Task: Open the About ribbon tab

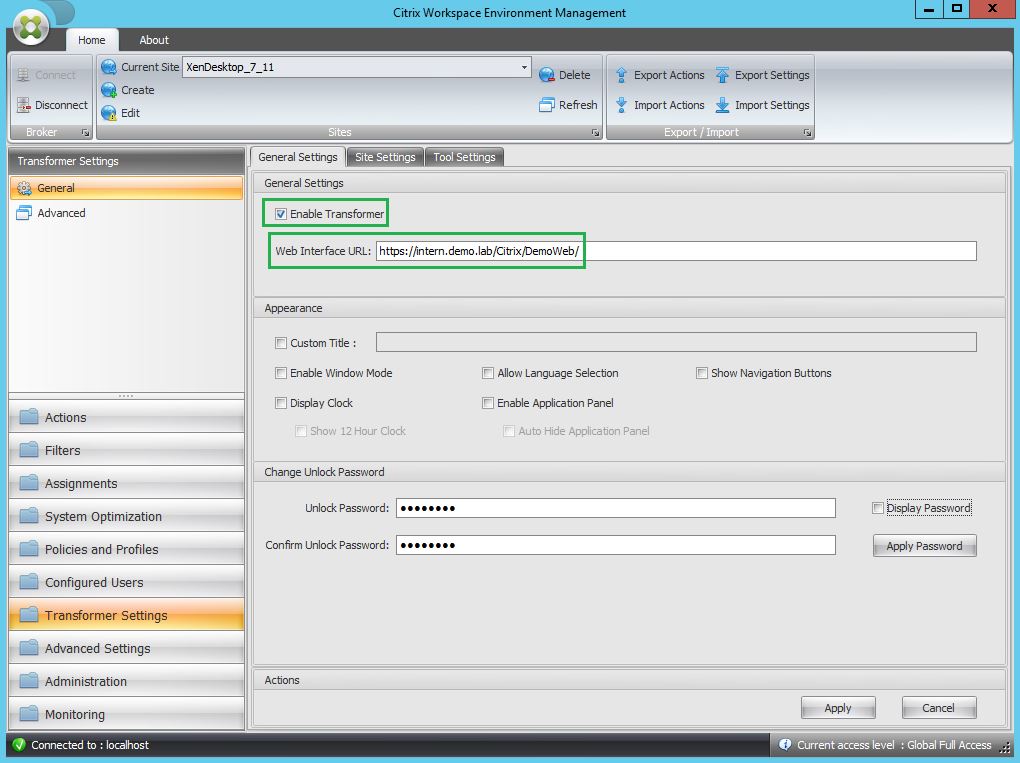Action: pyautogui.click(x=153, y=40)
